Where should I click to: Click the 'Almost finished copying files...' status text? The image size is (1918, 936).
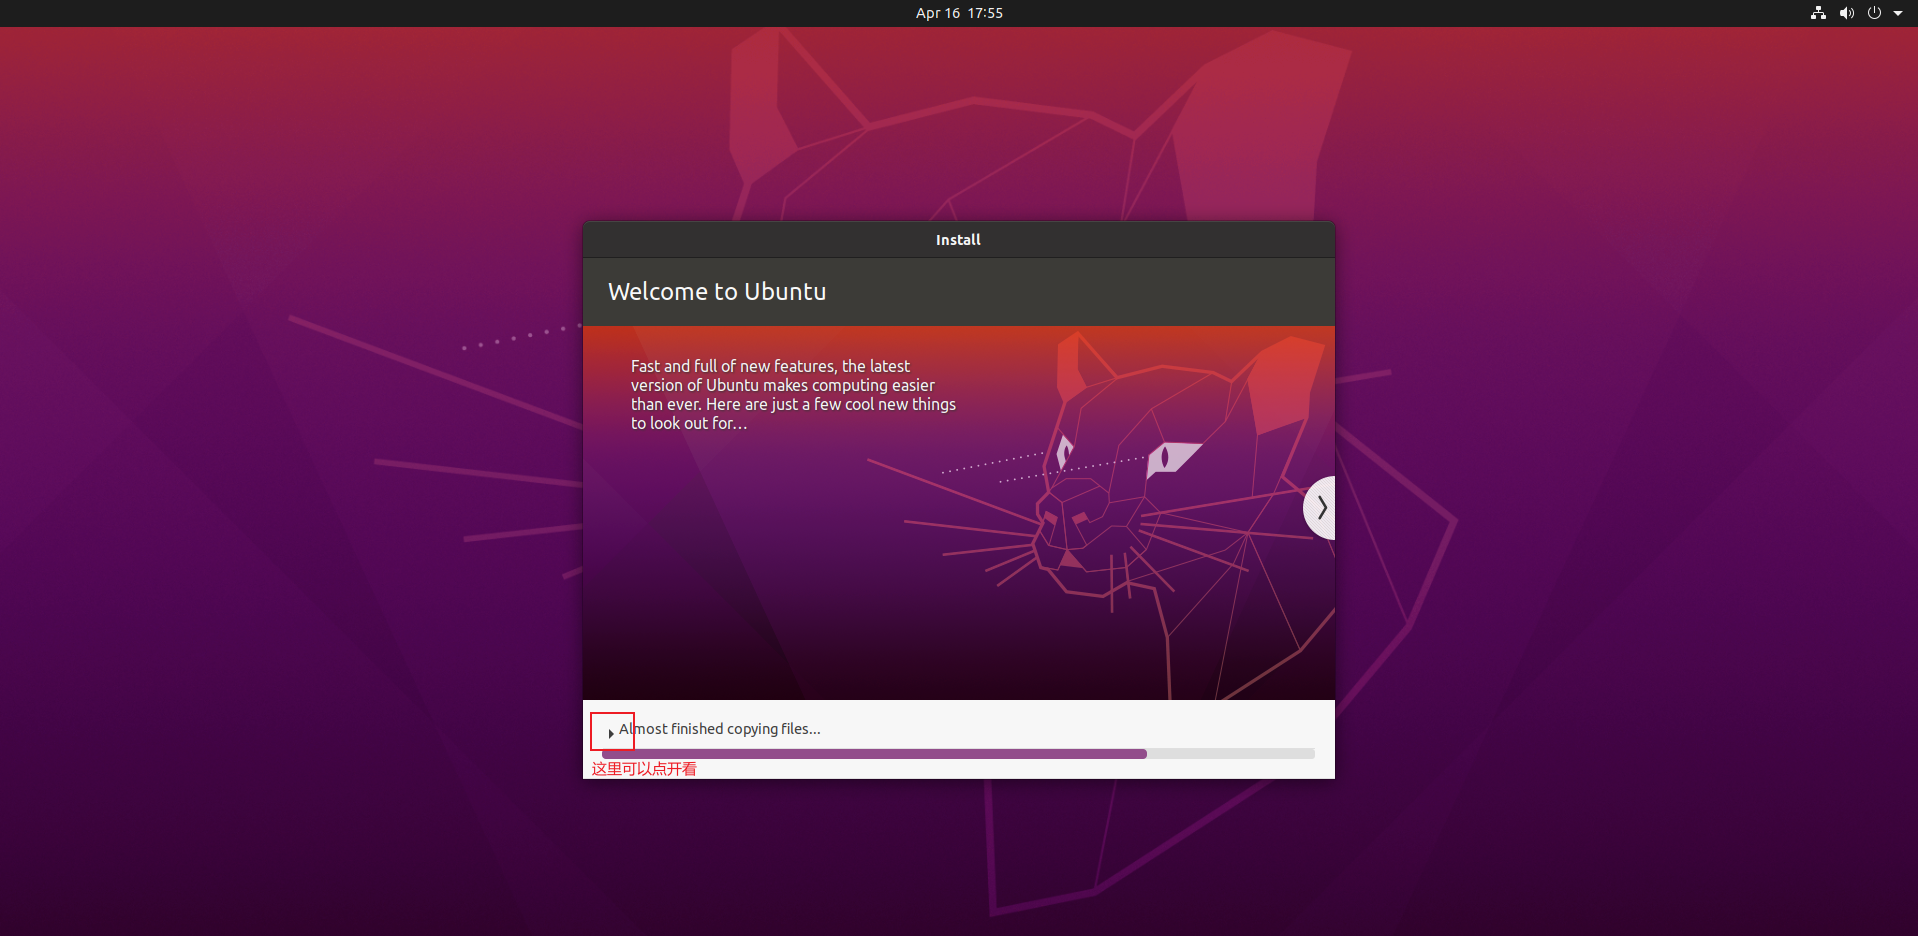[x=719, y=729]
